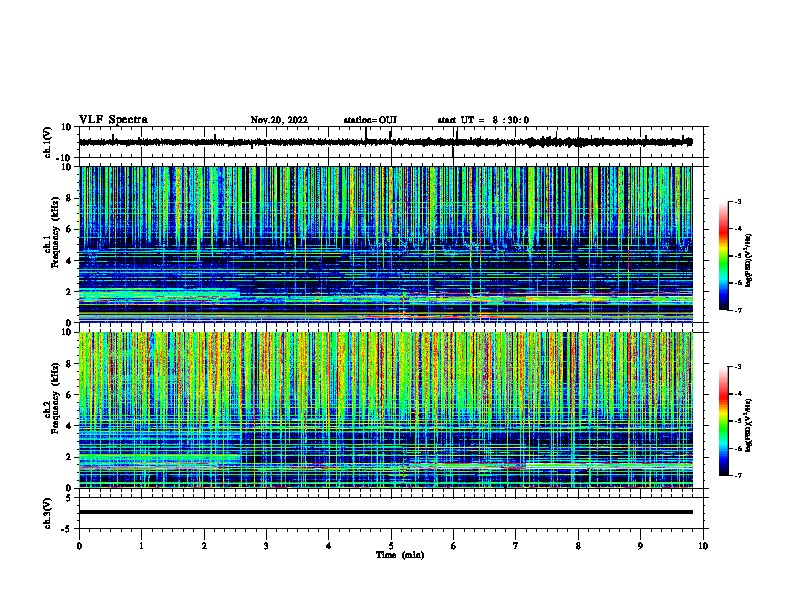Click time axis tick label "7"
Image resolution: width=792 pixels, height=612 pixels.
click(x=516, y=546)
